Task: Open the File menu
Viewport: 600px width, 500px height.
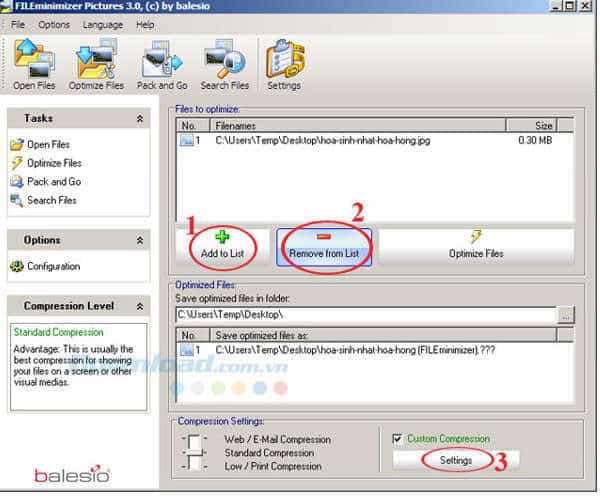Action: pyautogui.click(x=18, y=25)
